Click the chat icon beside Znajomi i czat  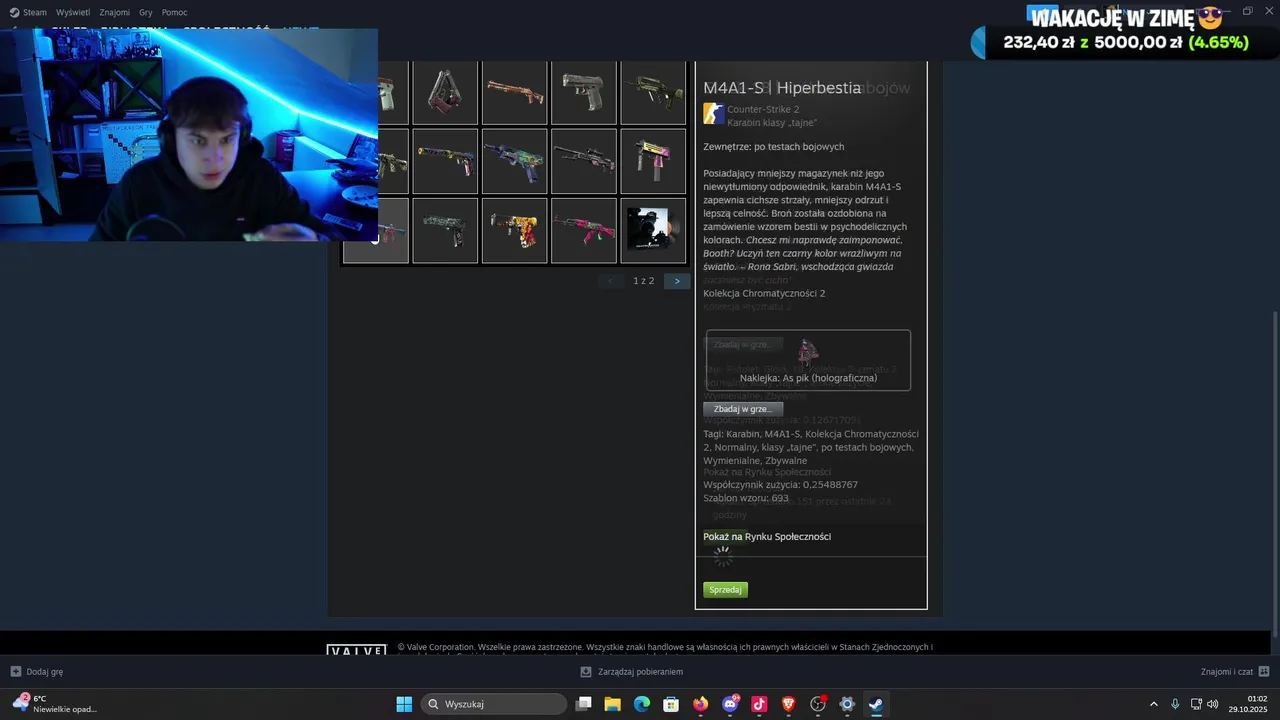coord(1264,672)
